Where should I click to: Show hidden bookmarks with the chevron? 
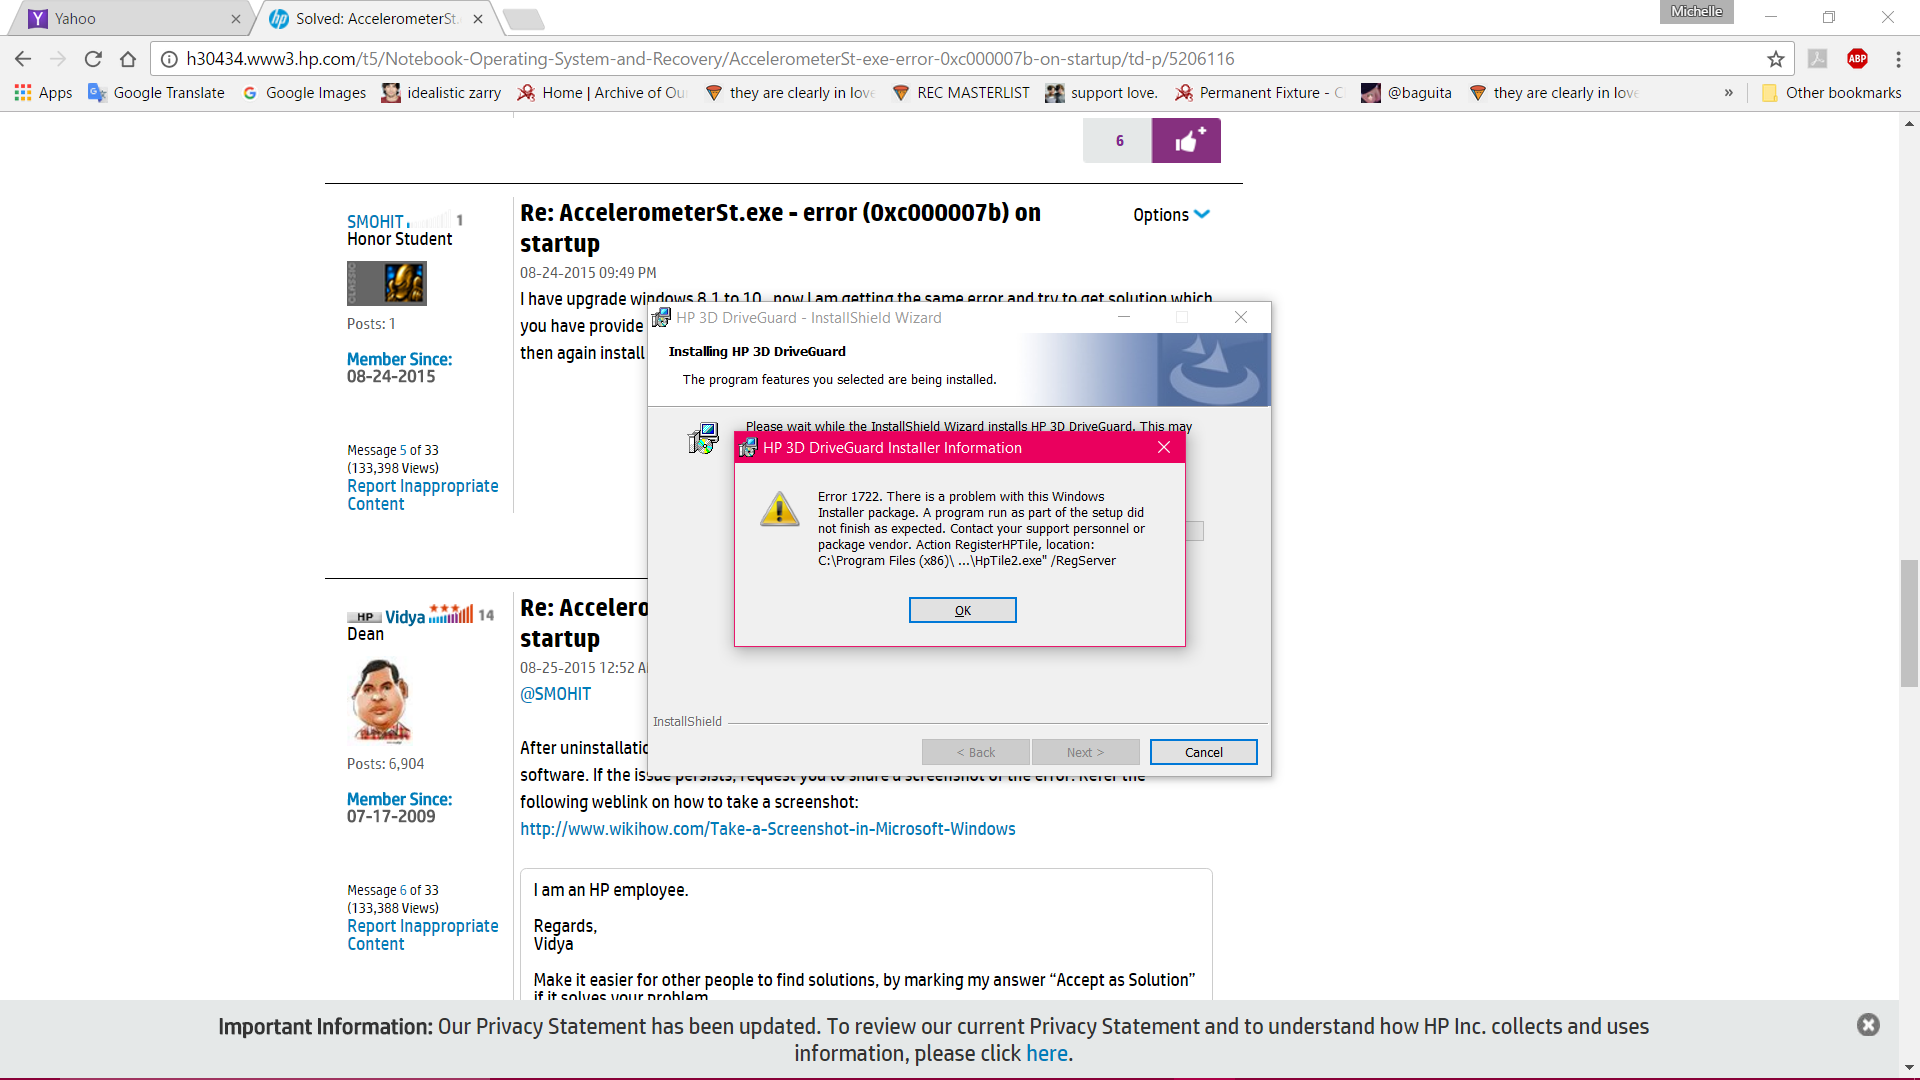(x=1728, y=93)
